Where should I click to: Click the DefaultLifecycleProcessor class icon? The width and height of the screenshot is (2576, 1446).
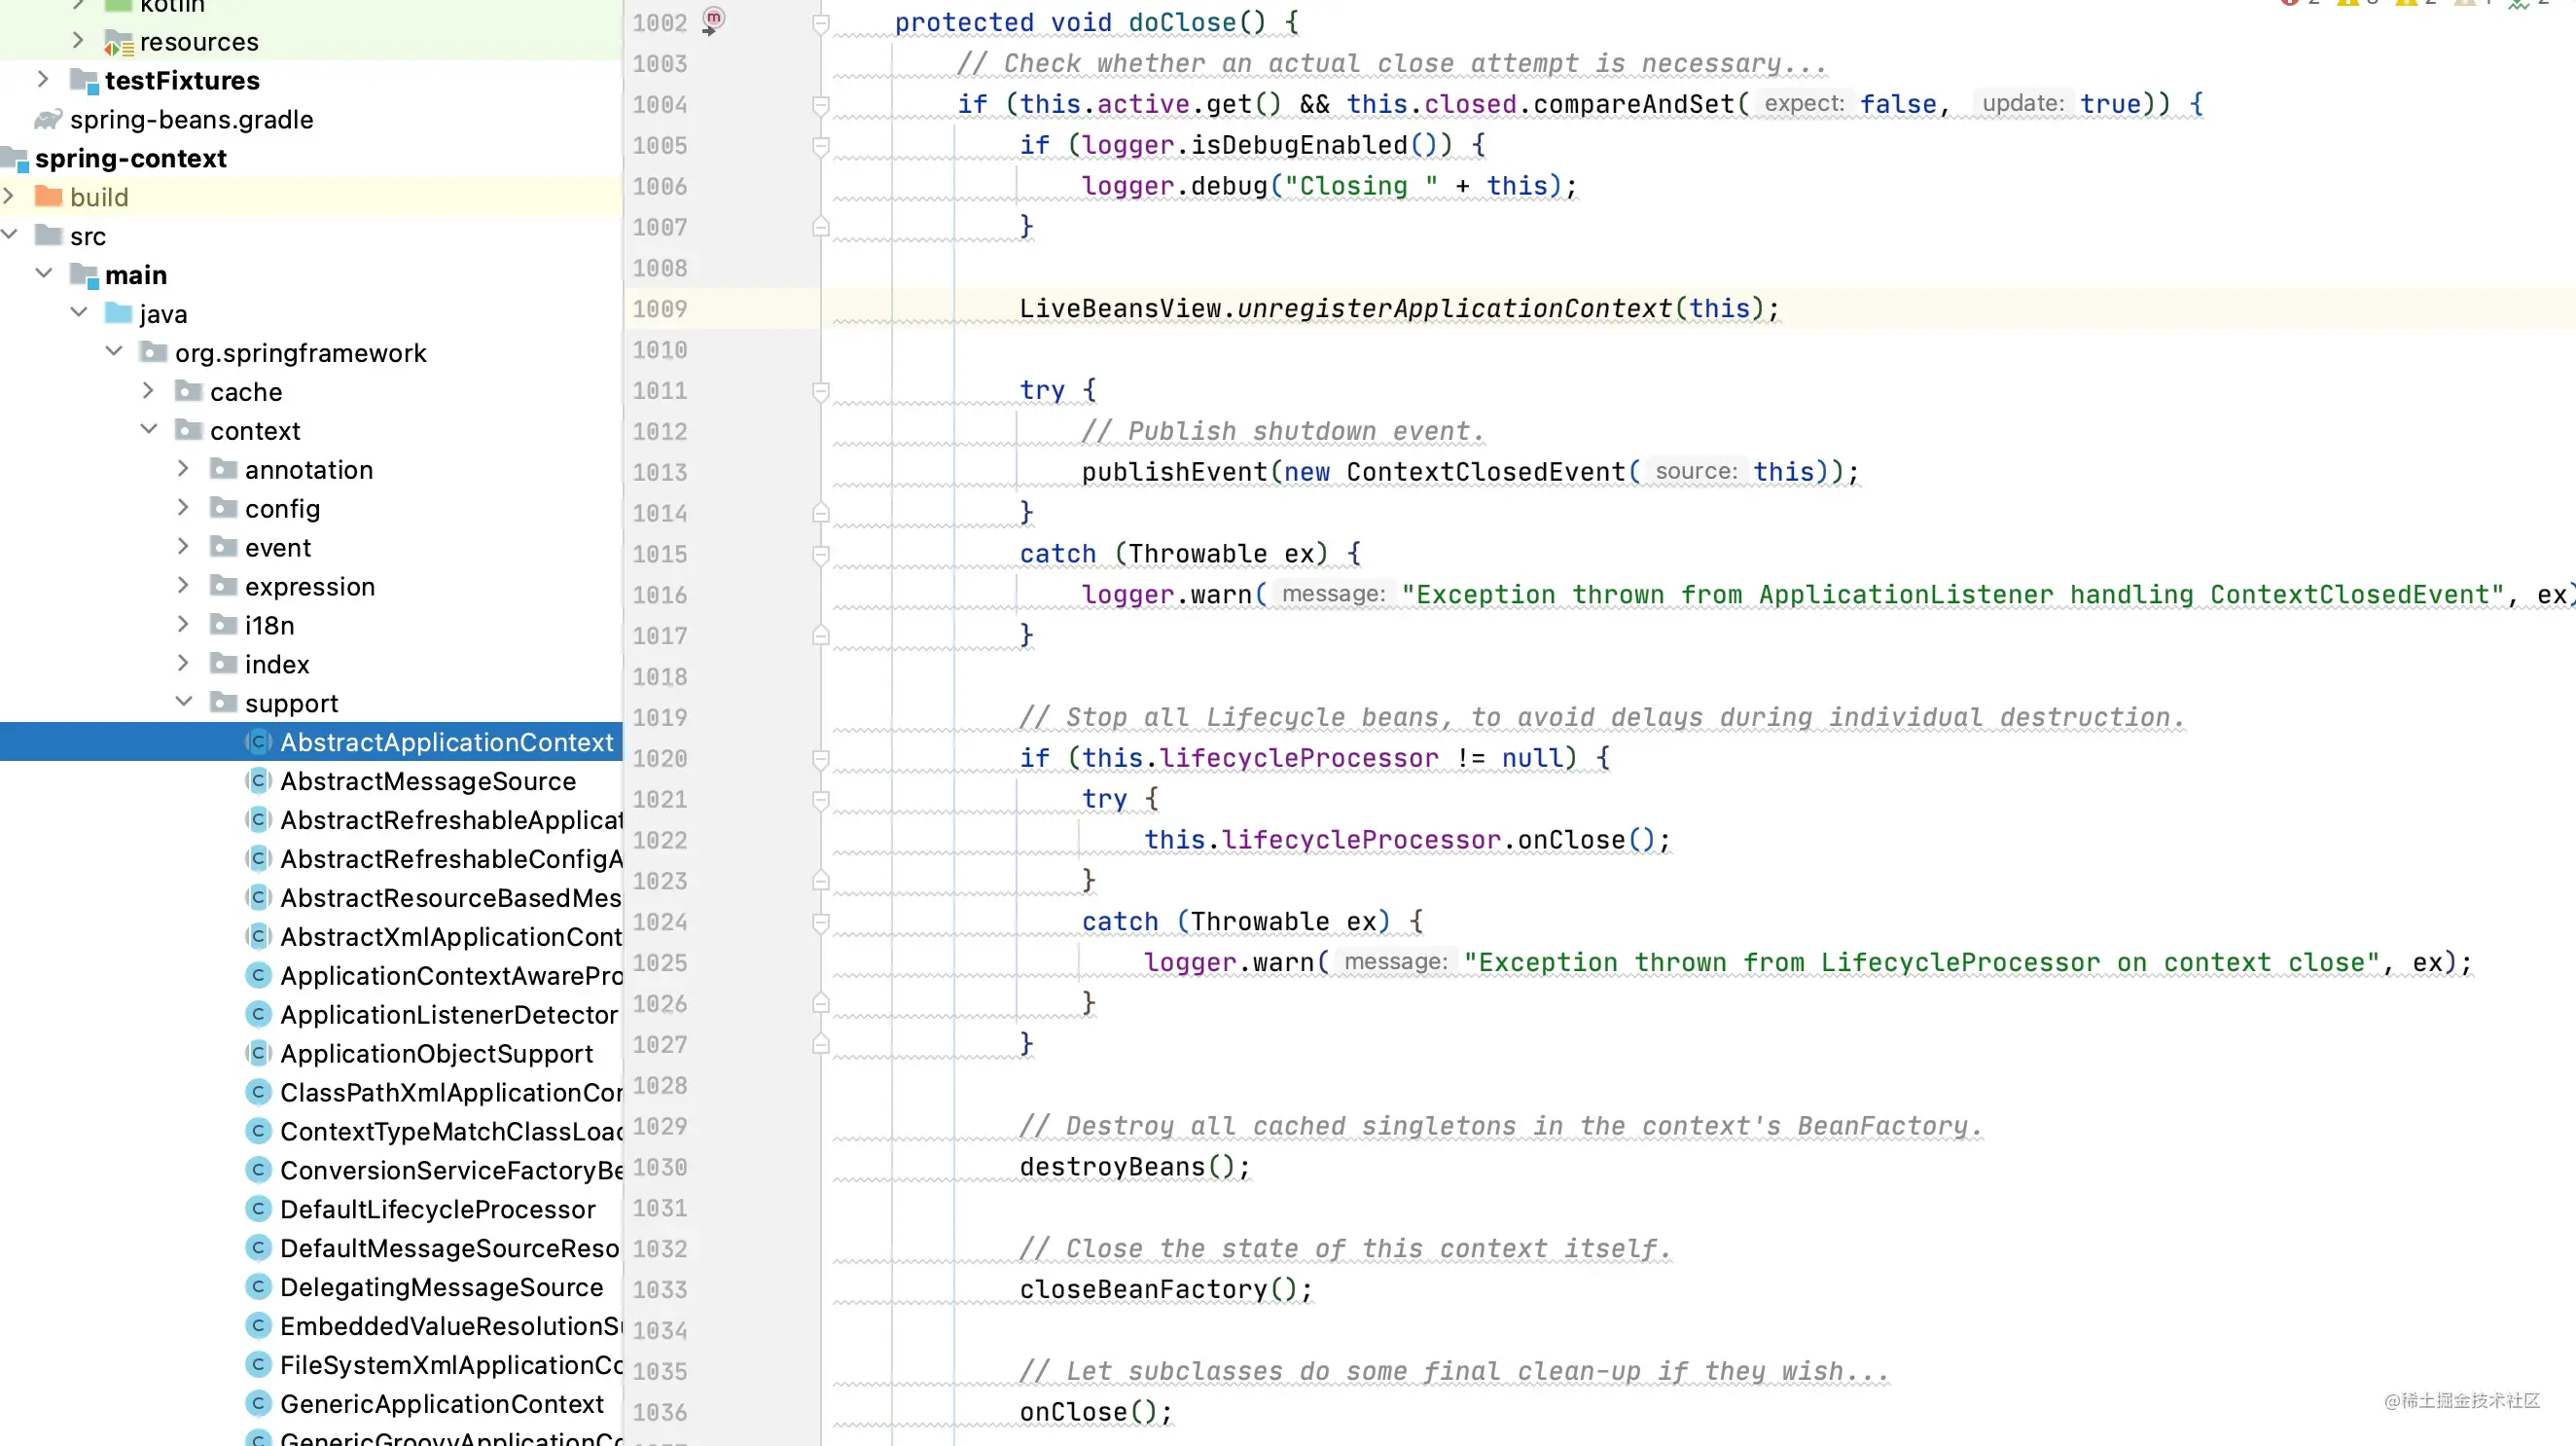258,1209
